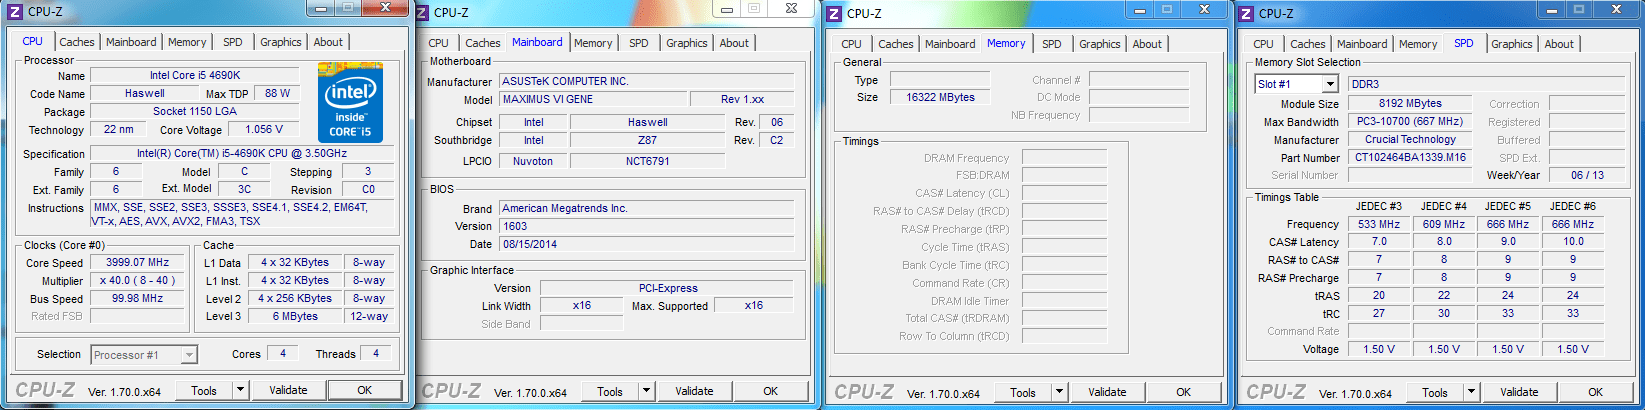Click the Socket 1150 LGA package field
1645x410 pixels.
click(x=195, y=111)
